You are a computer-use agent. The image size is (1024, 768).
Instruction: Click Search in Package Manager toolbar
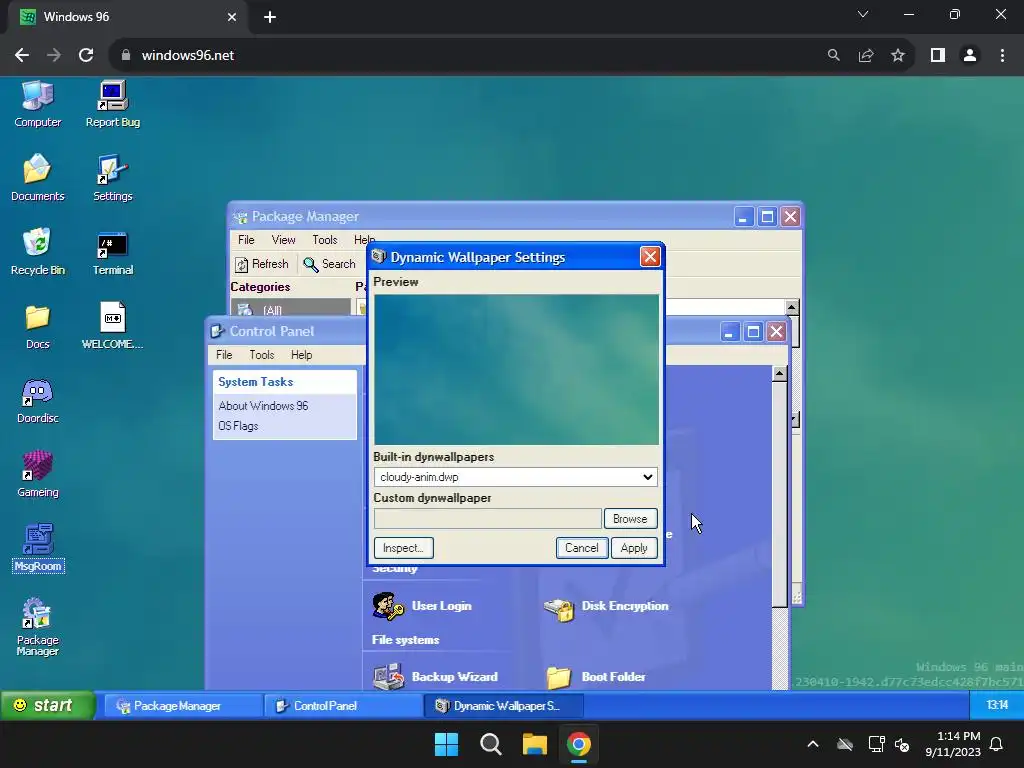point(329,264)
